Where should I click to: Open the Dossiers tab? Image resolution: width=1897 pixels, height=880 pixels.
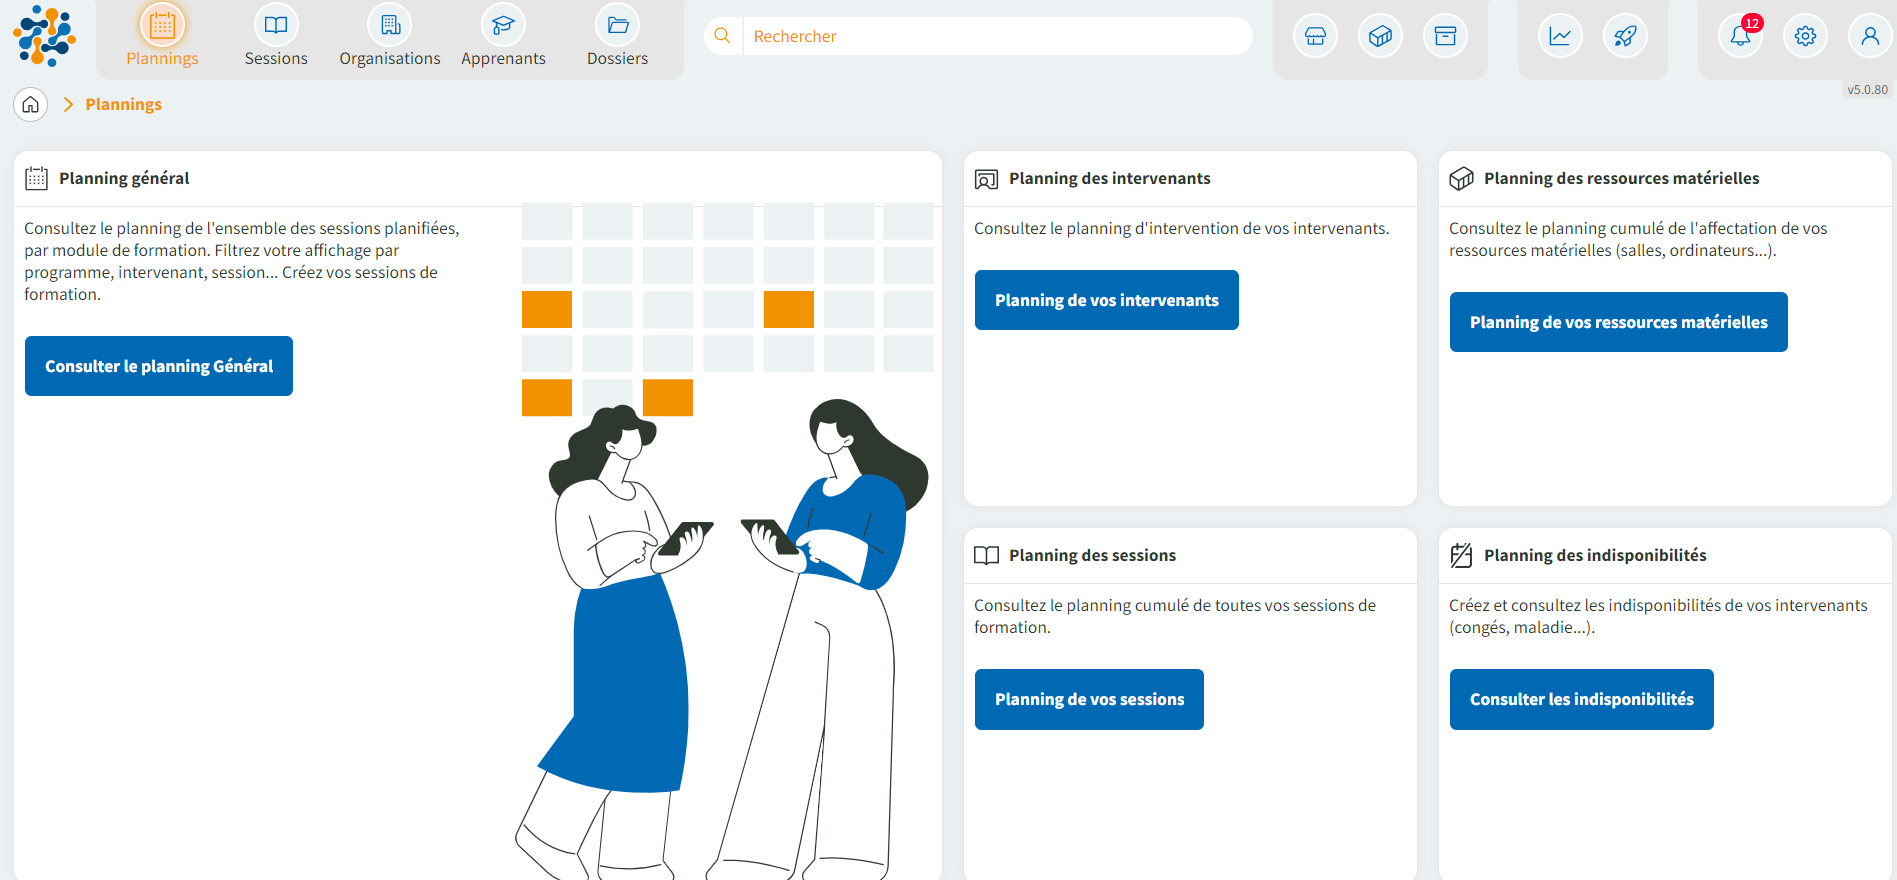click(617, 38)
